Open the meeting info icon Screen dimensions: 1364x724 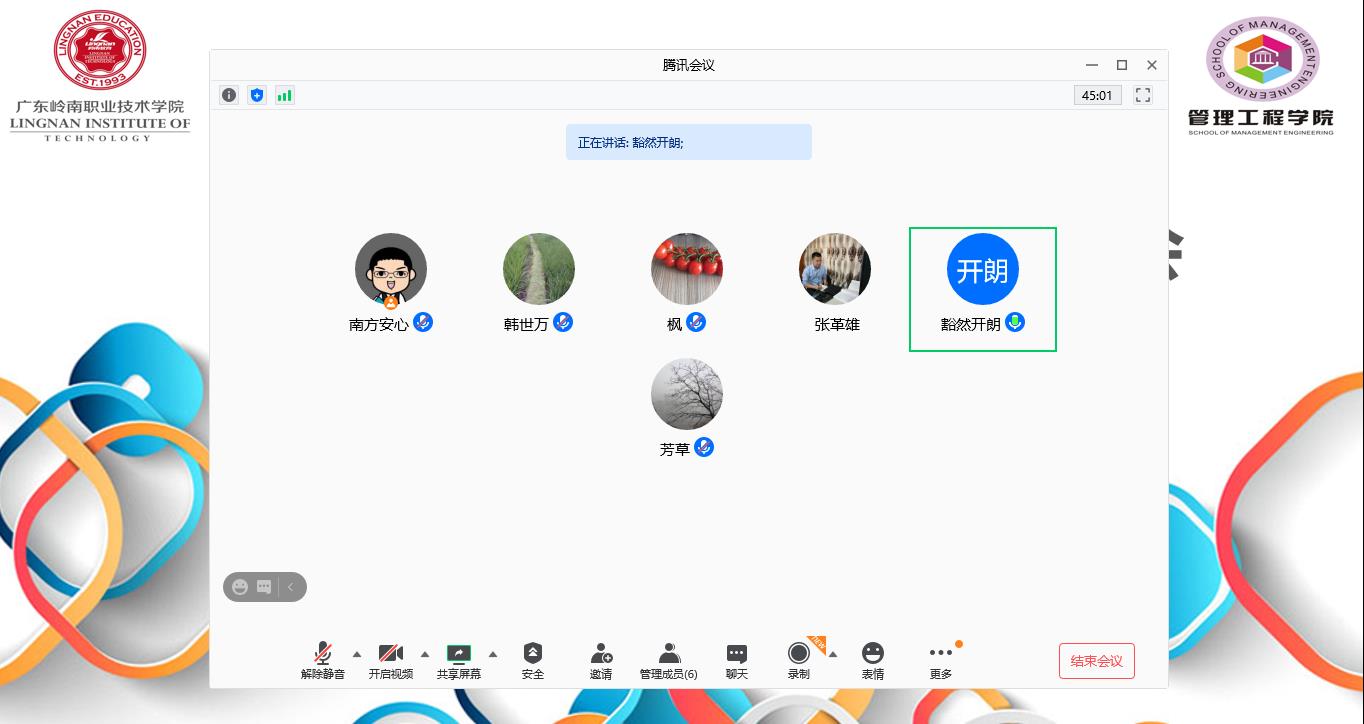point(229,95)
